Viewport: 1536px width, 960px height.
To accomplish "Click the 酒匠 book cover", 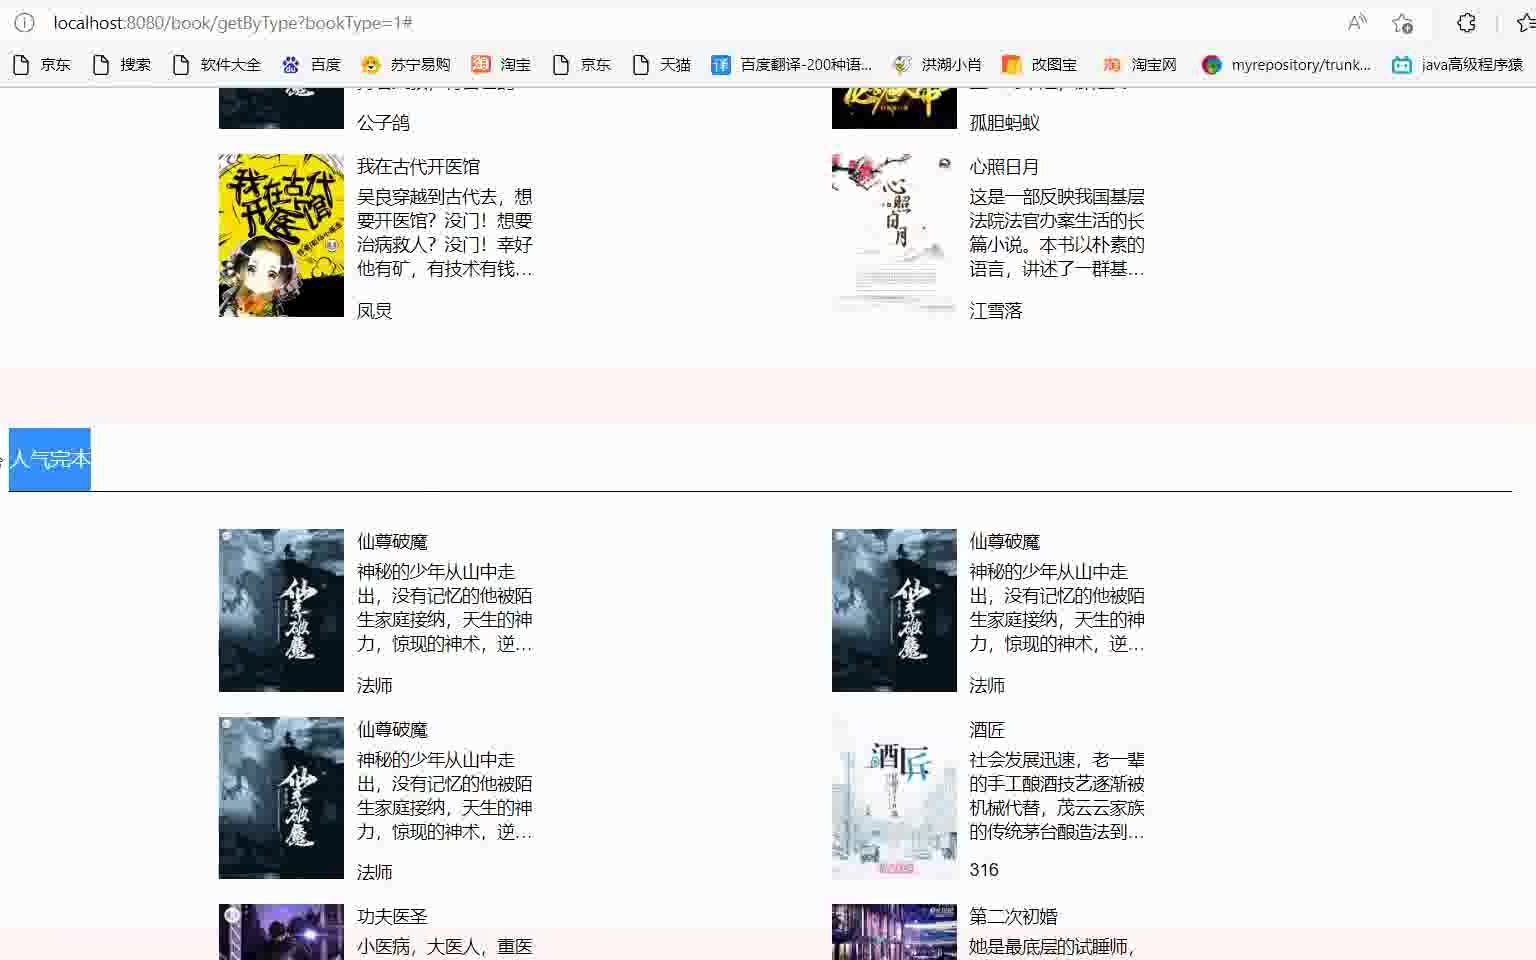I will [x=894, y=798].
